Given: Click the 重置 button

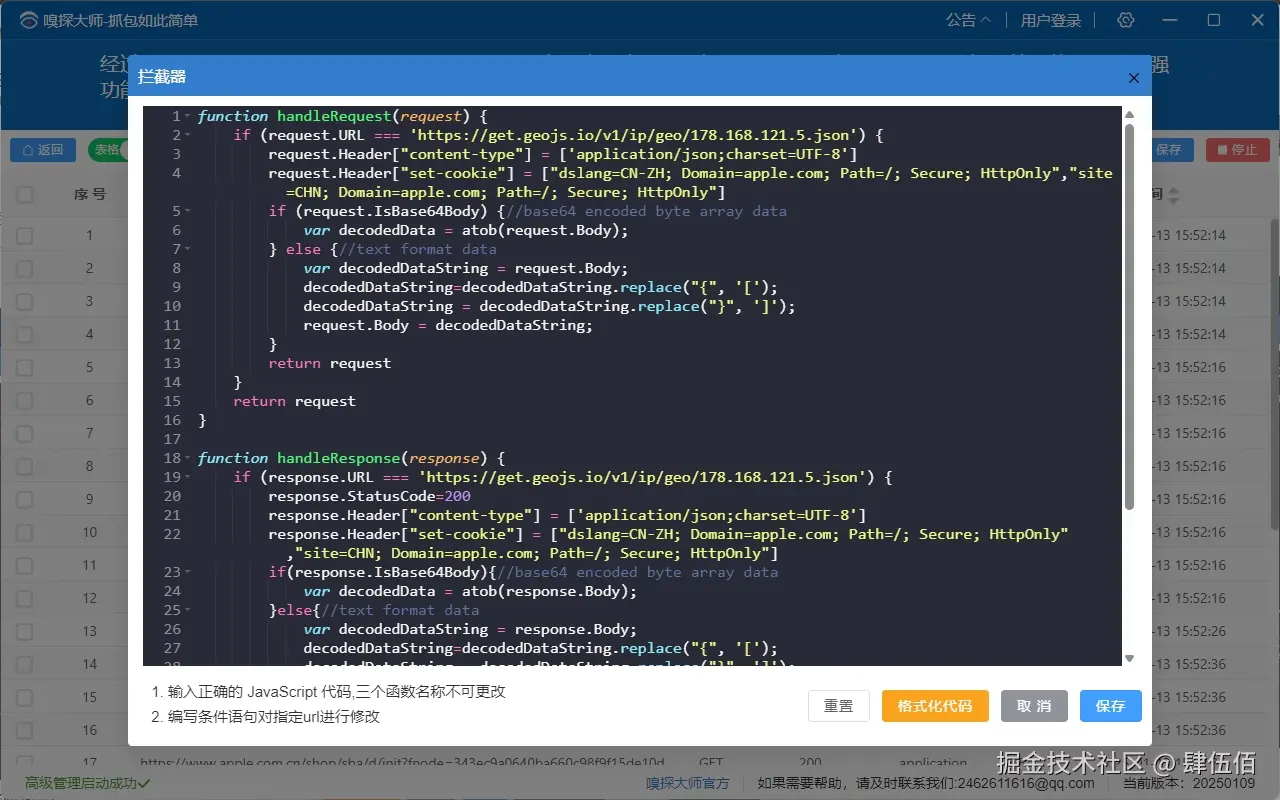Looking at the screenshot, I should [839, 706].
